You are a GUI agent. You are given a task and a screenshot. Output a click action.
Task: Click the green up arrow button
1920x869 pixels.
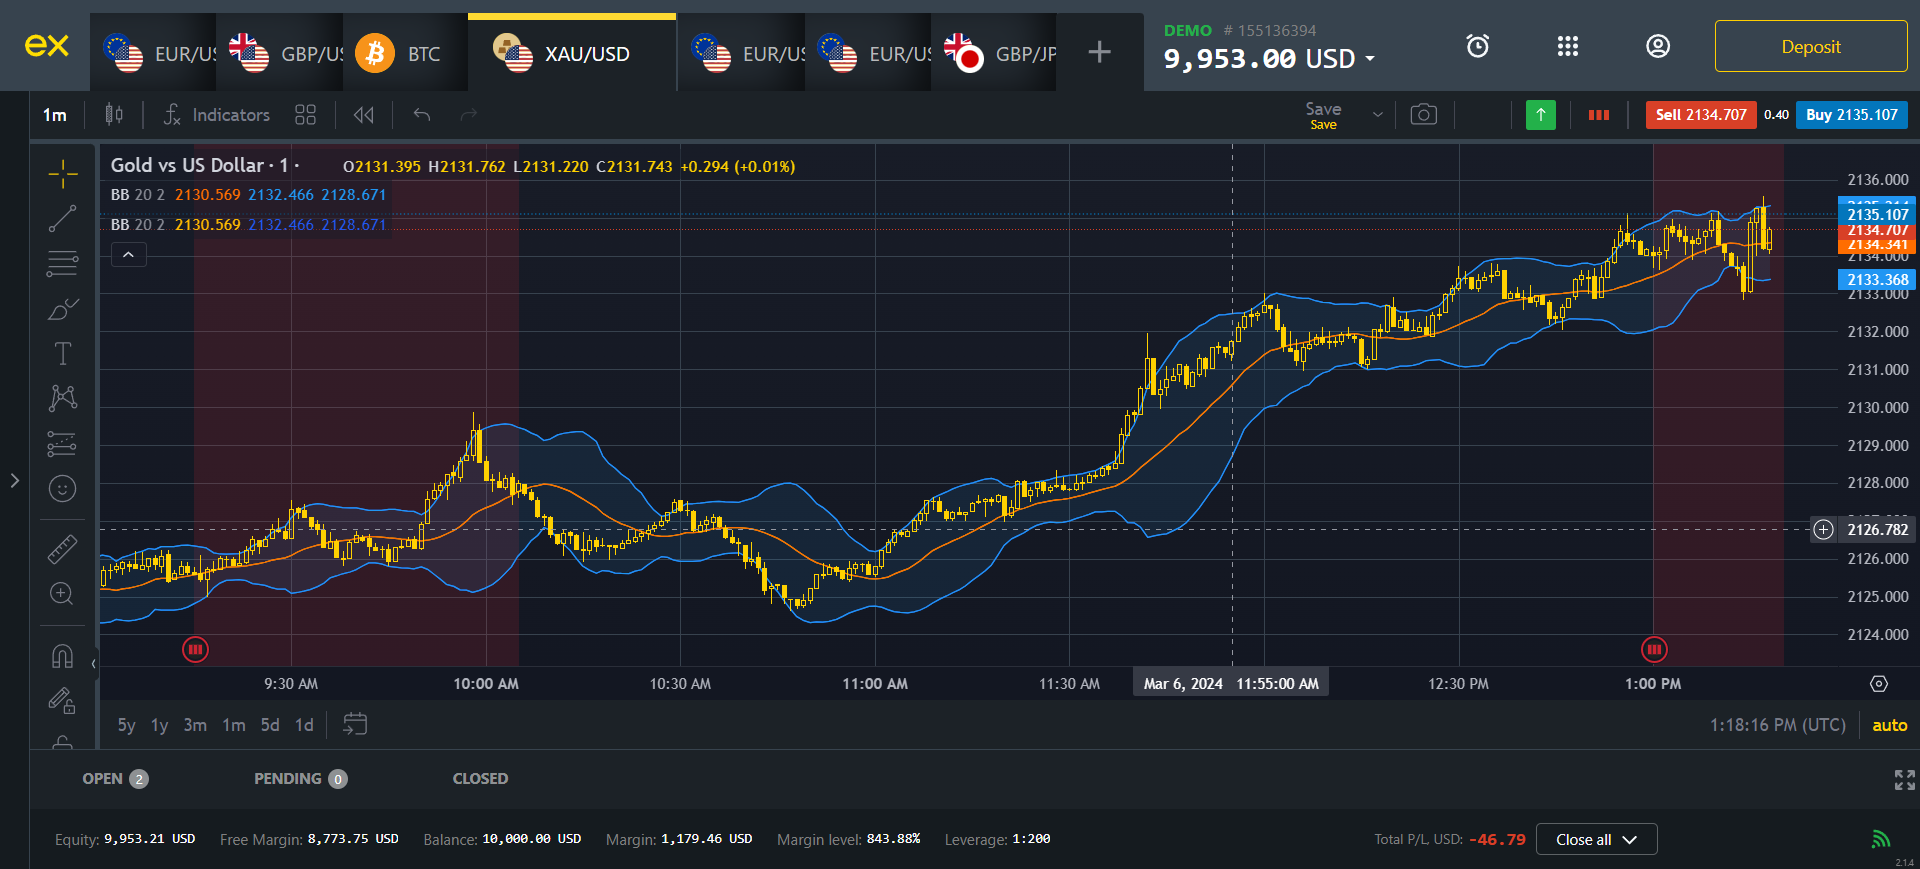coord(1541,115)
